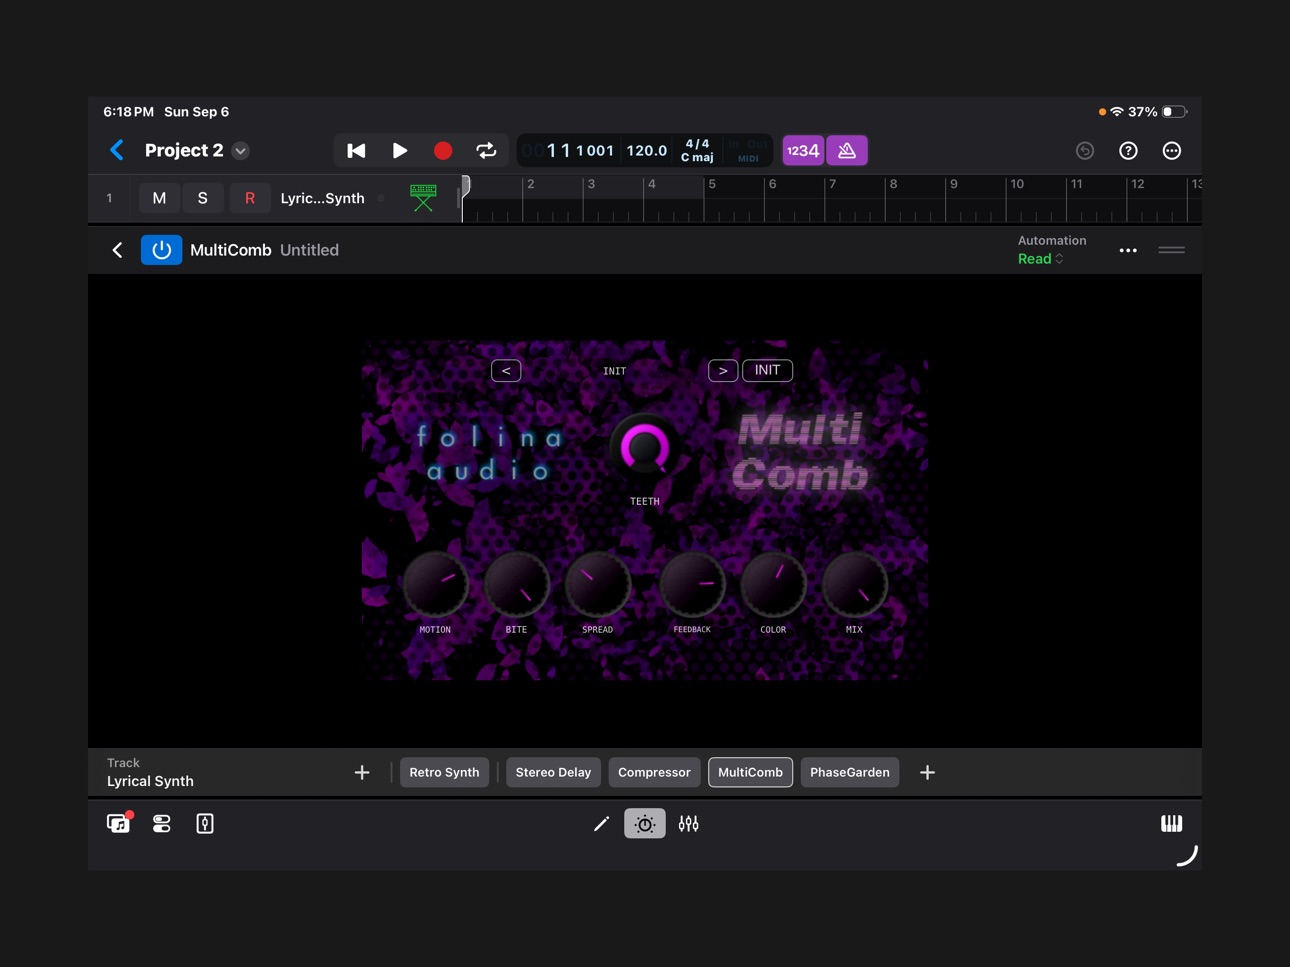
Task: Mute the Lyrical Synth track
Action: 159,198
